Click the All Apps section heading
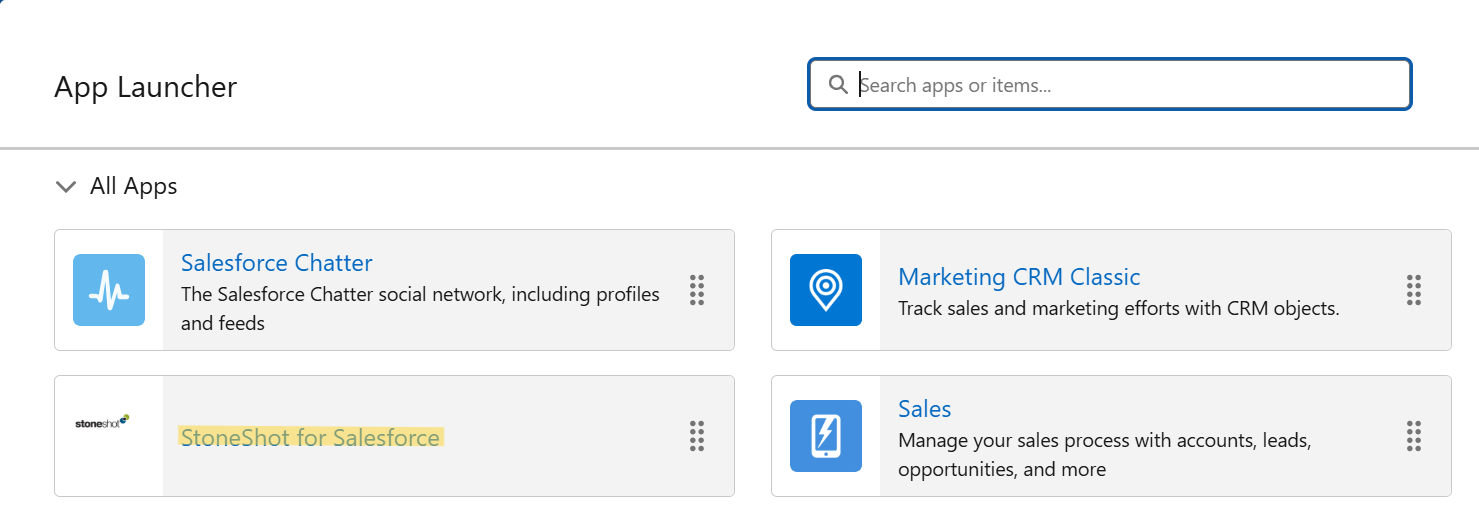The width and height of the screenshot is (1479, 515). click(x=134, y=186)
